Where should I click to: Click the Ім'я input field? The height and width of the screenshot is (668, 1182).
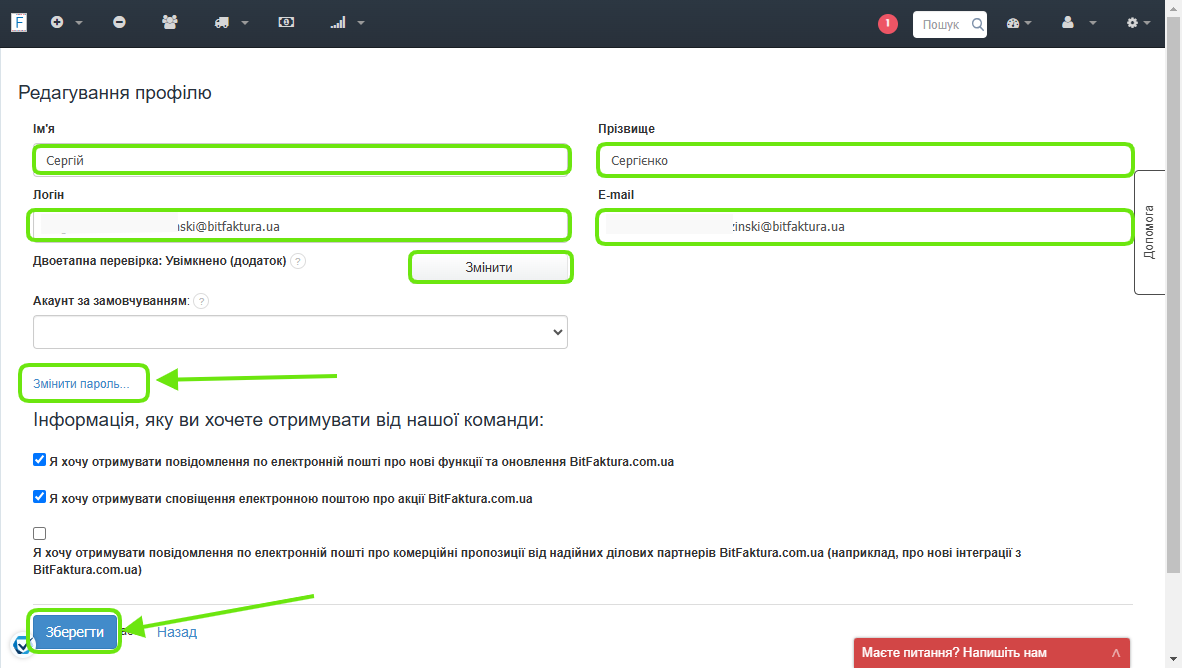tap(300, 160)
